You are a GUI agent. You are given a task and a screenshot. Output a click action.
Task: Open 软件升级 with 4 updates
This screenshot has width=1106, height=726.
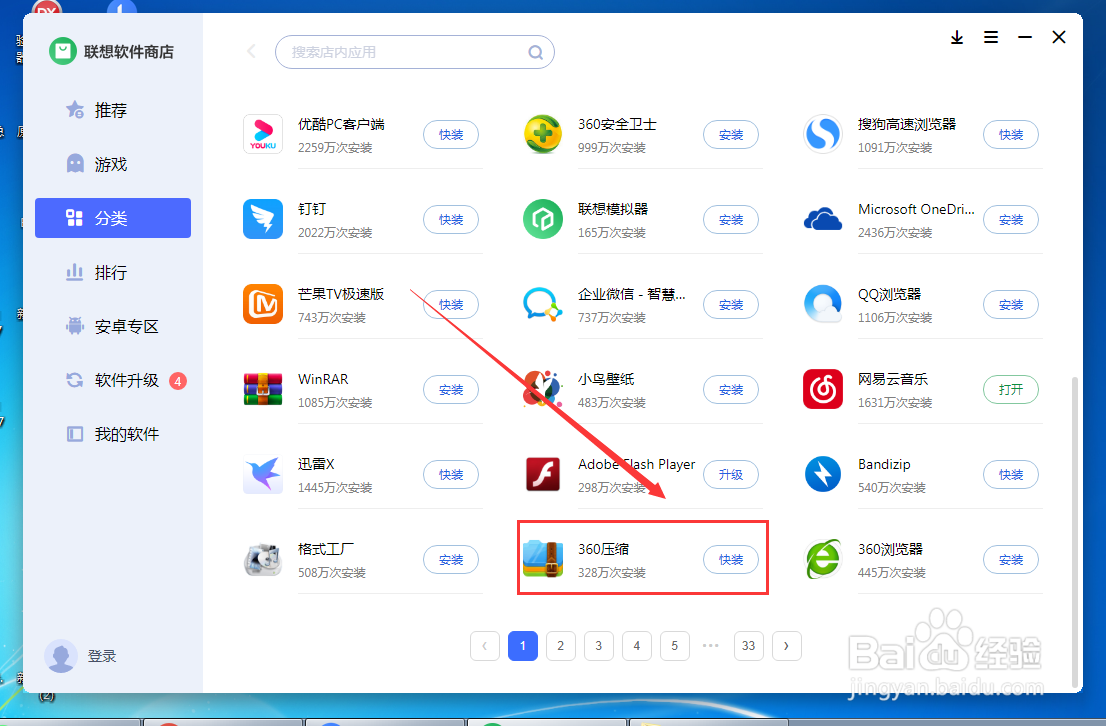click(x=113, y=380)
